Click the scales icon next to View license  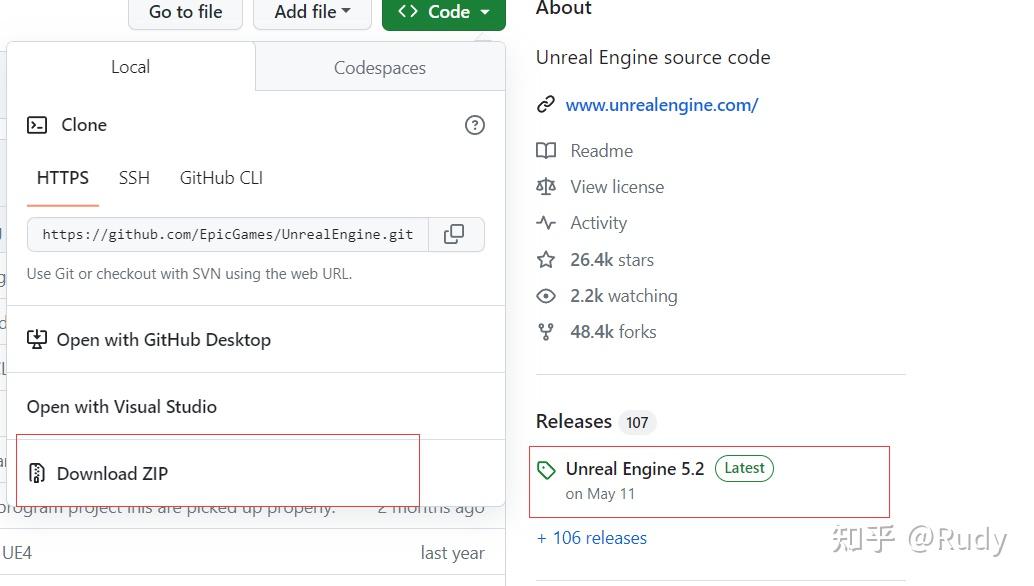546,186
